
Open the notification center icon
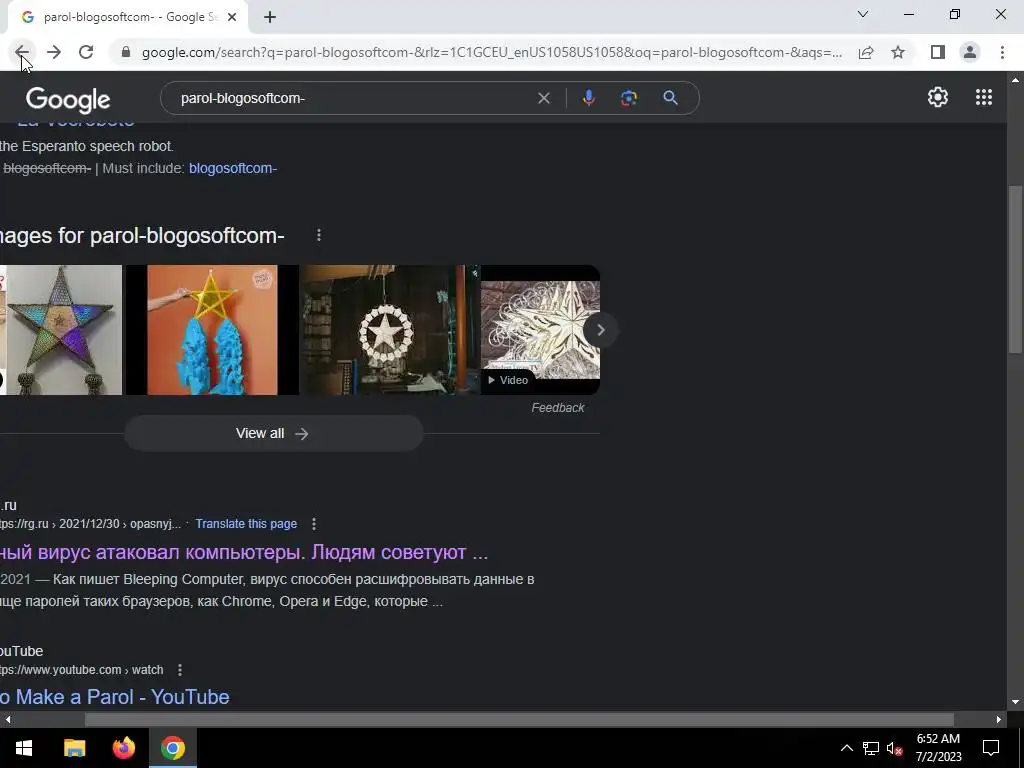tap(991, 748)
